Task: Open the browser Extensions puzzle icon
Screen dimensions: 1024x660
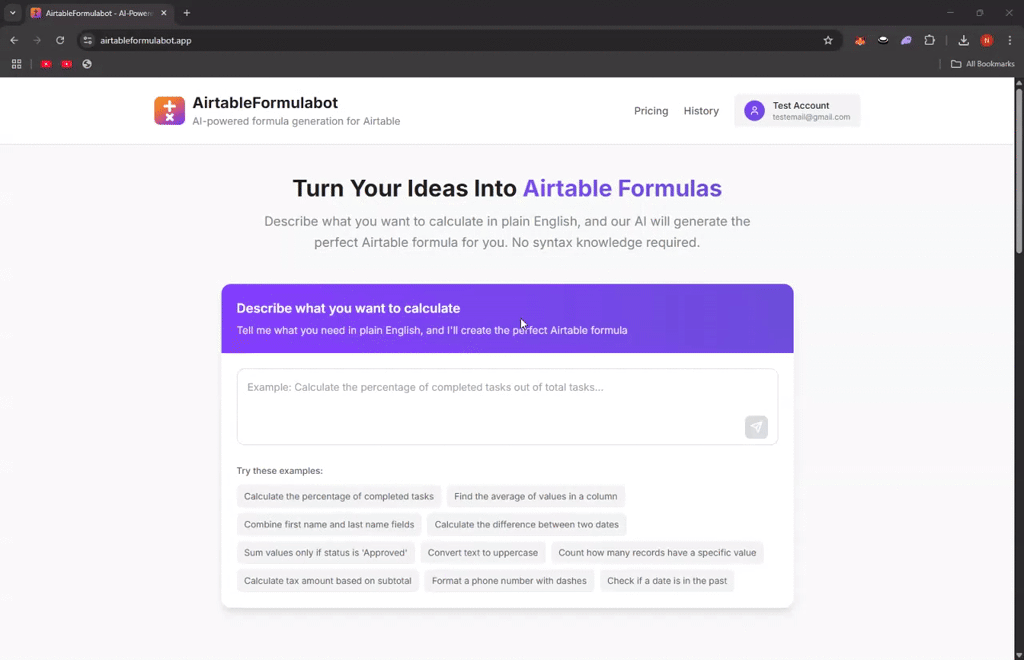Action: 929,40
